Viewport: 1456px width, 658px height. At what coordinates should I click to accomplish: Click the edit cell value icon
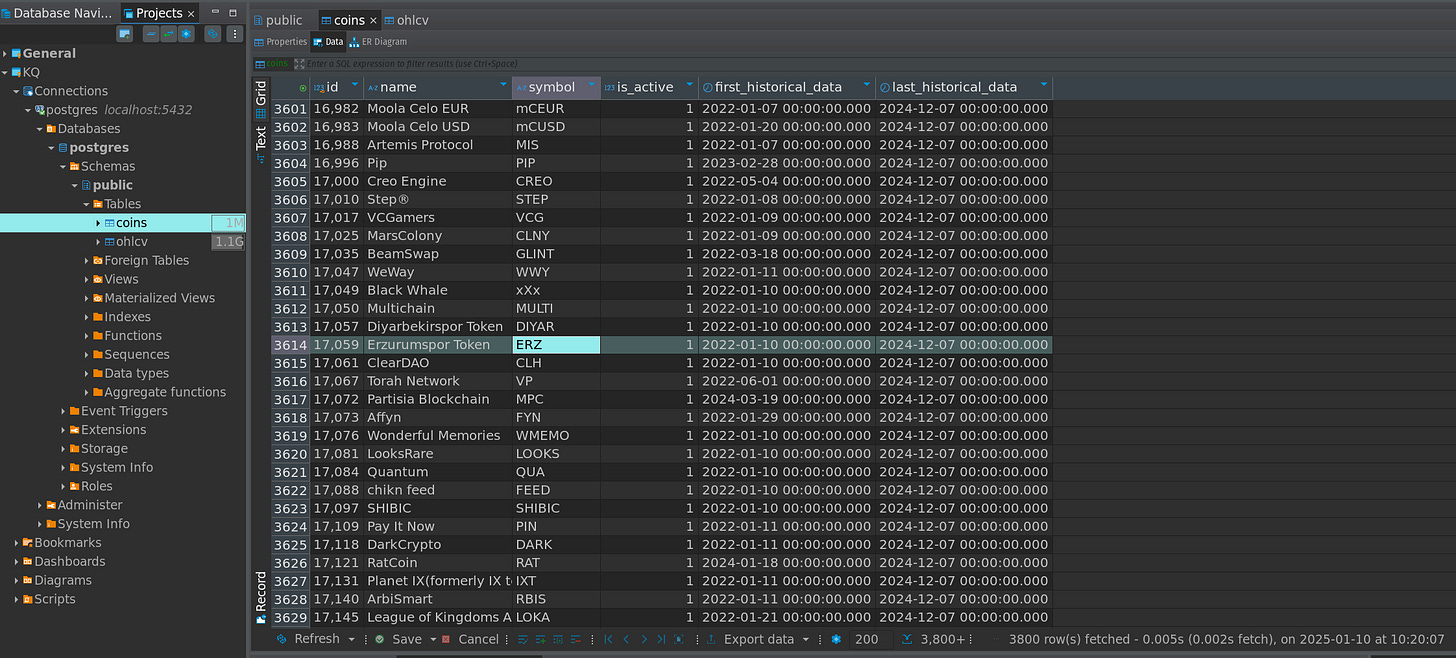click(x=523, y=639)
